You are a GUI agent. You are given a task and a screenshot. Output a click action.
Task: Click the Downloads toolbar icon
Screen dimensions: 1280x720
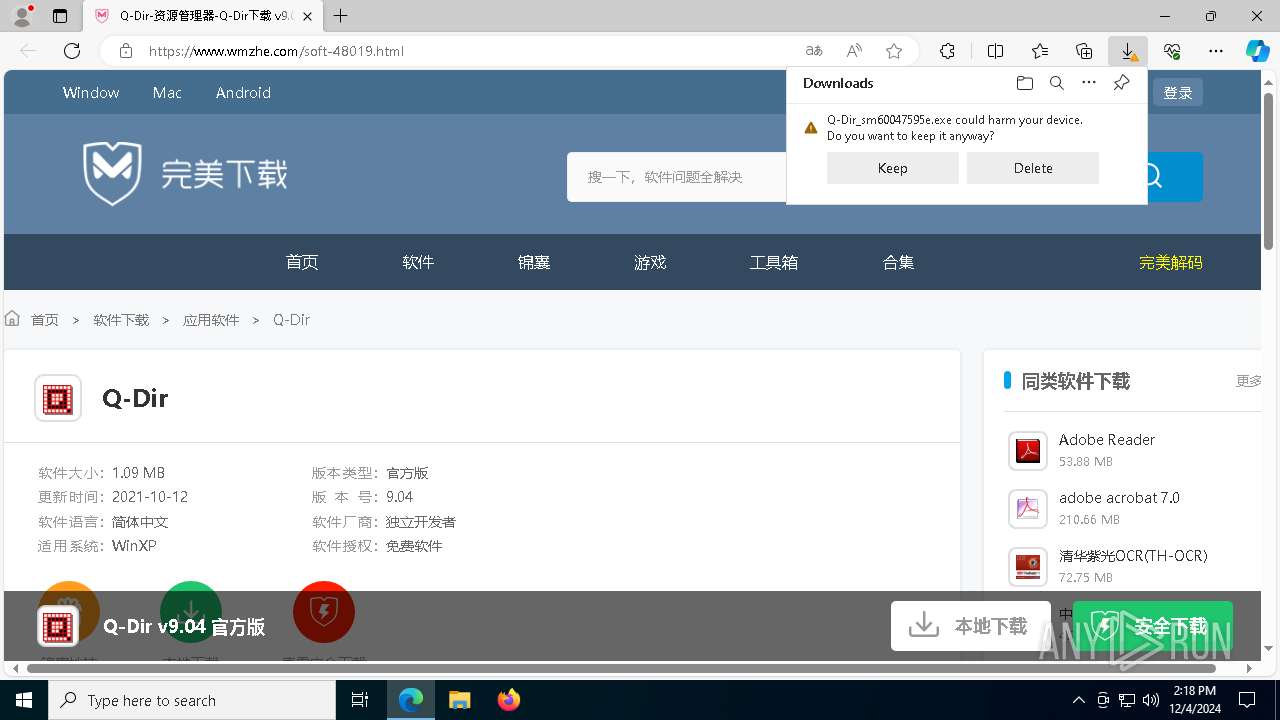pyautogui.click(x=1128, y=51)
